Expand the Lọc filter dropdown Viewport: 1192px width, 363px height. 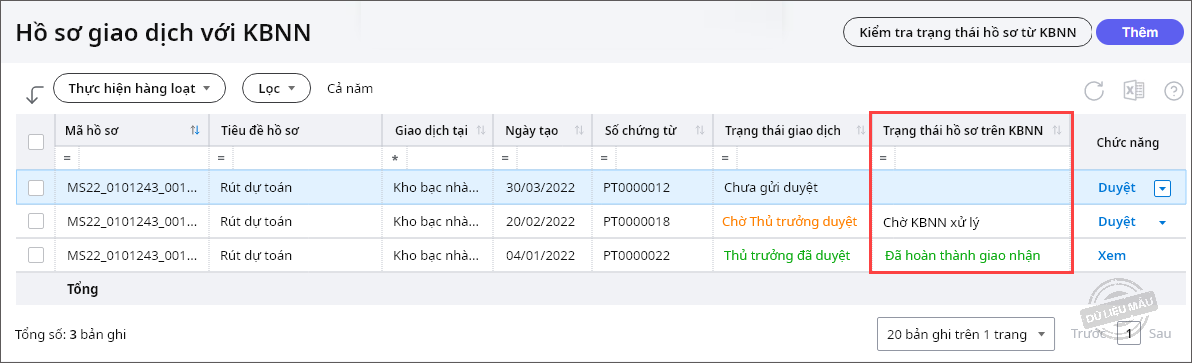tap(277, 89)
